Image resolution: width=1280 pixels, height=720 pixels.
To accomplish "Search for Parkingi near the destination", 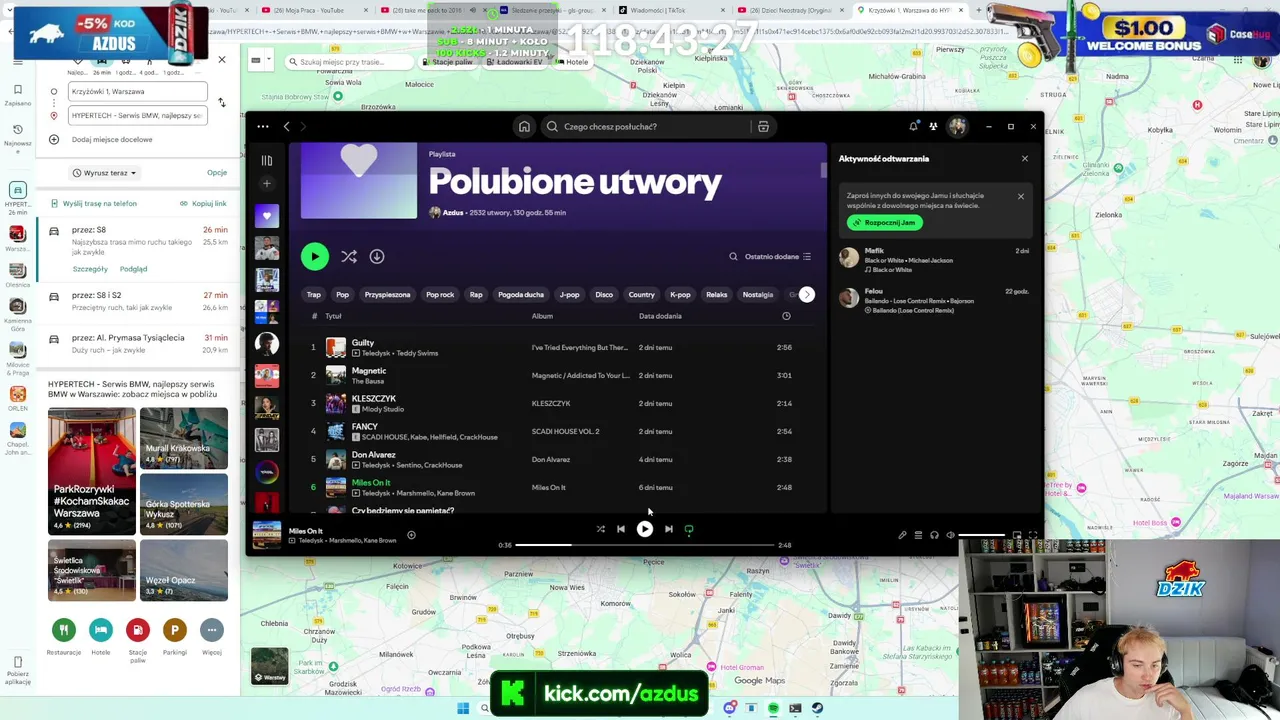I will 175,637.
